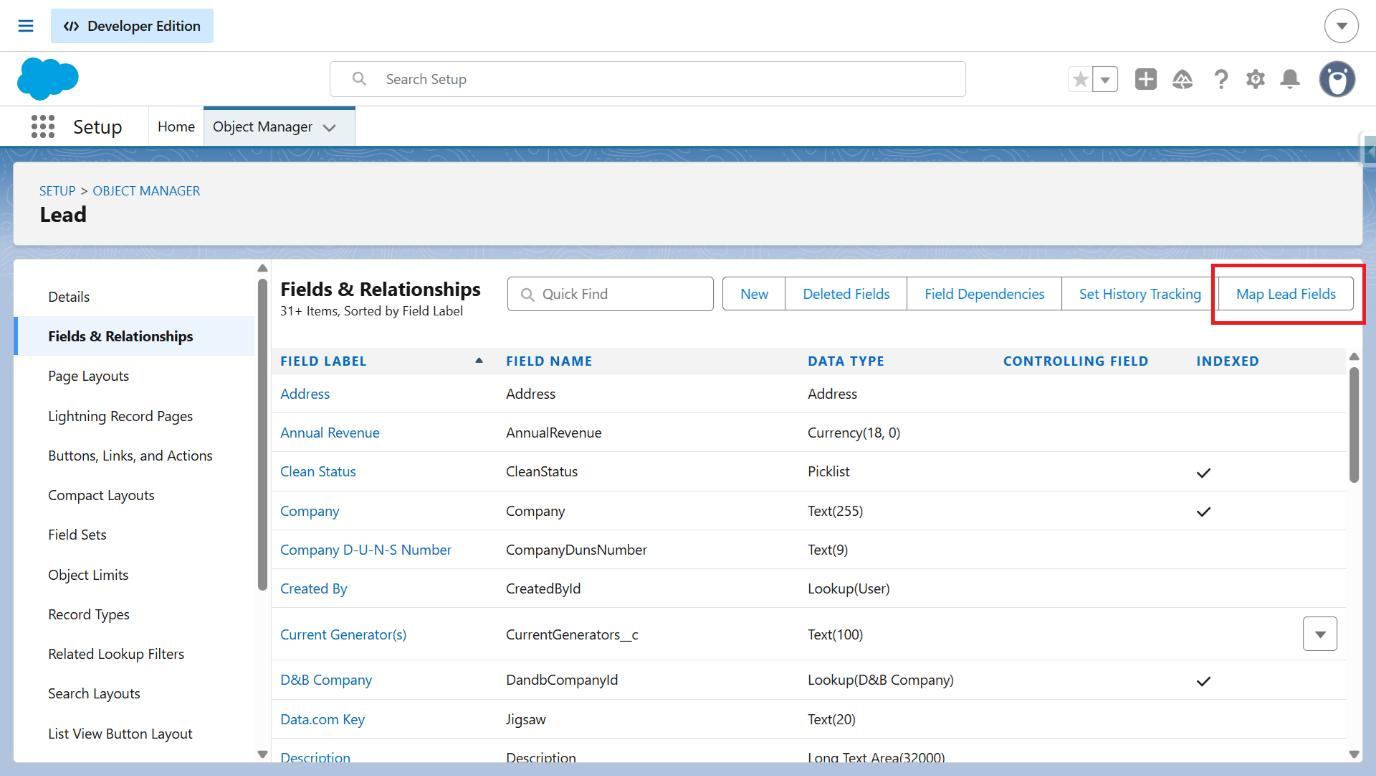Open Current Generator(s) row actions dropdown
Image resolution: width=1376 pixels, height=776 pixels.
(1320, 634)
